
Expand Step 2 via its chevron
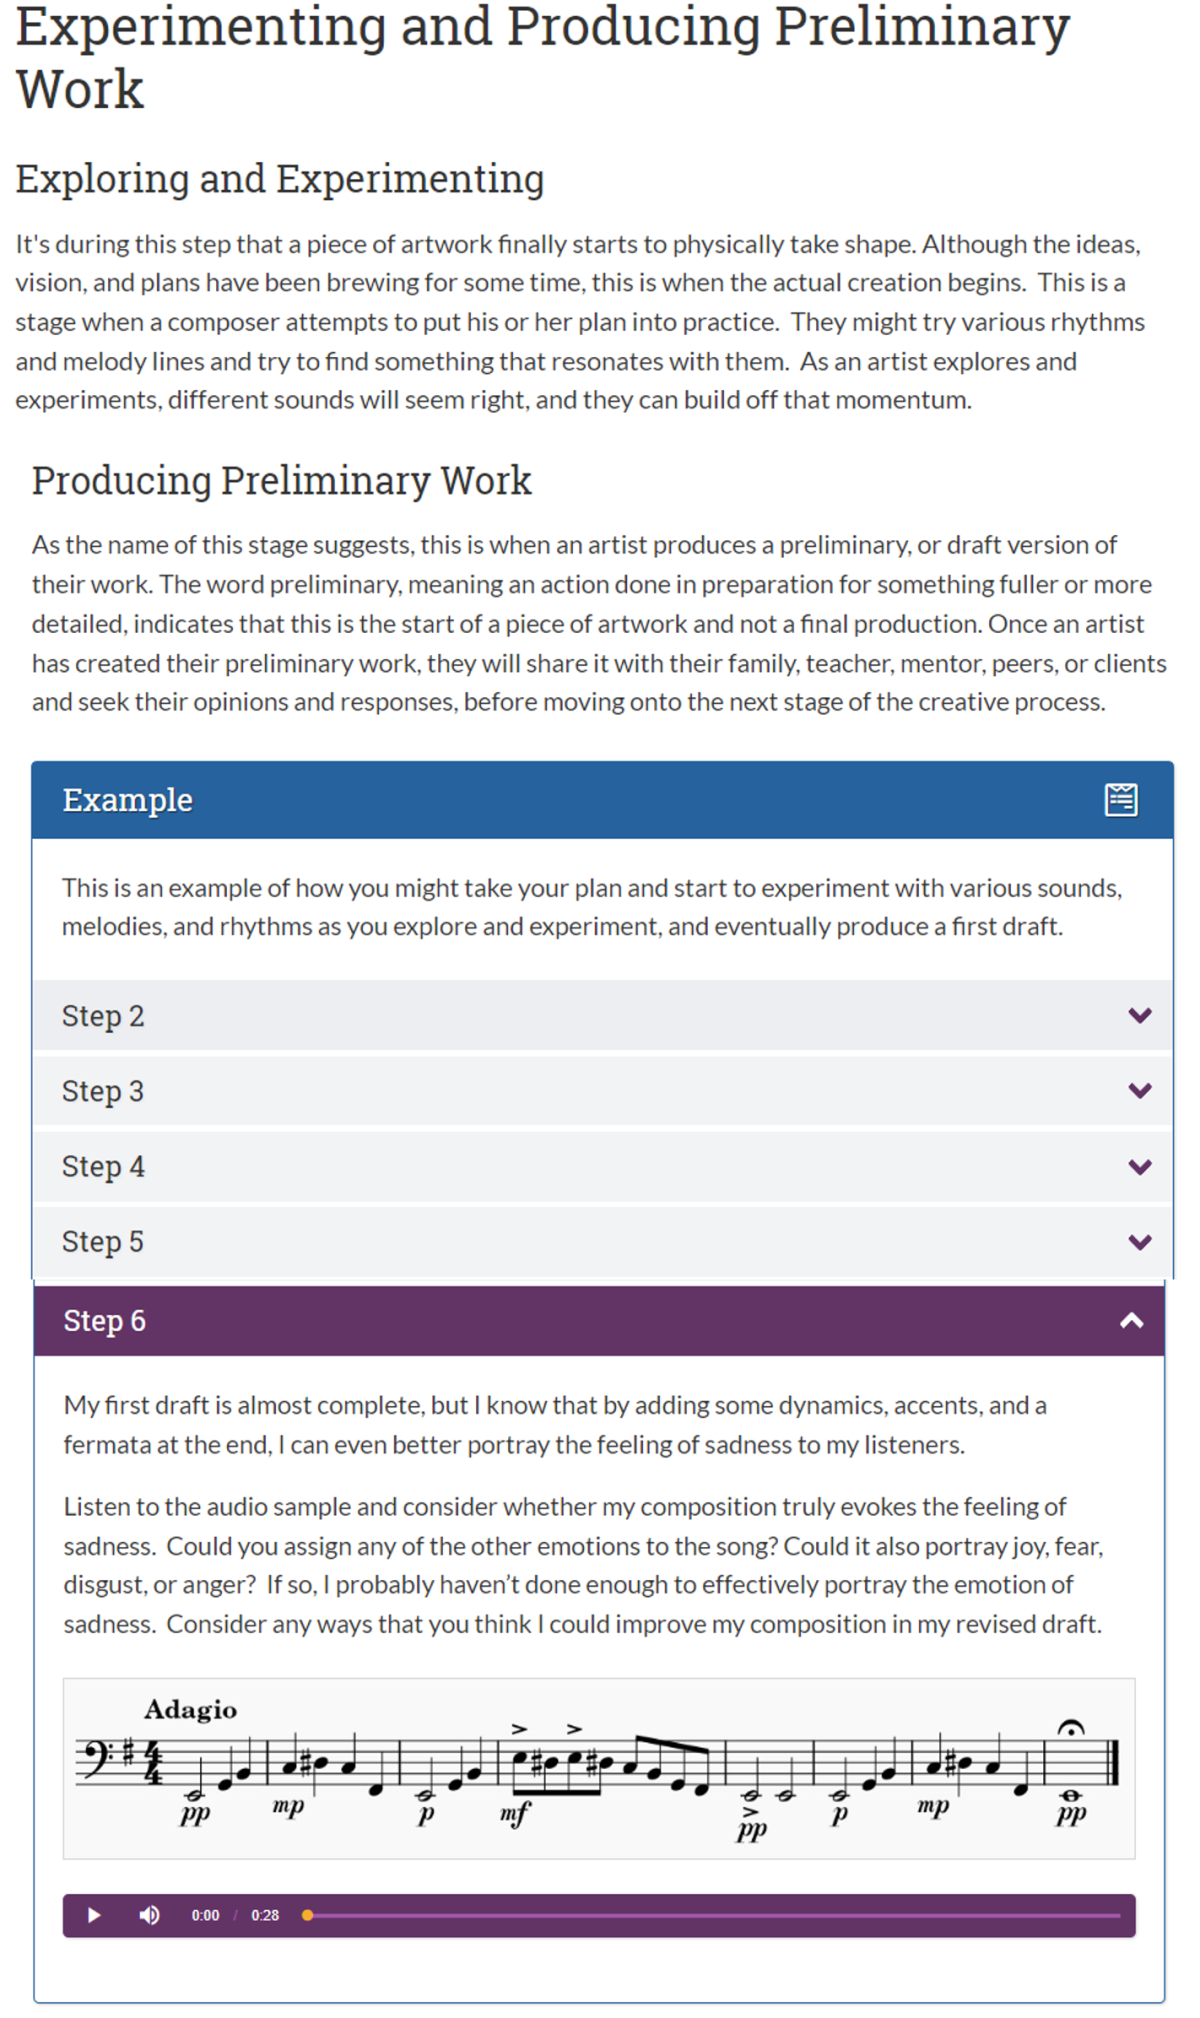[1139, 1016]
